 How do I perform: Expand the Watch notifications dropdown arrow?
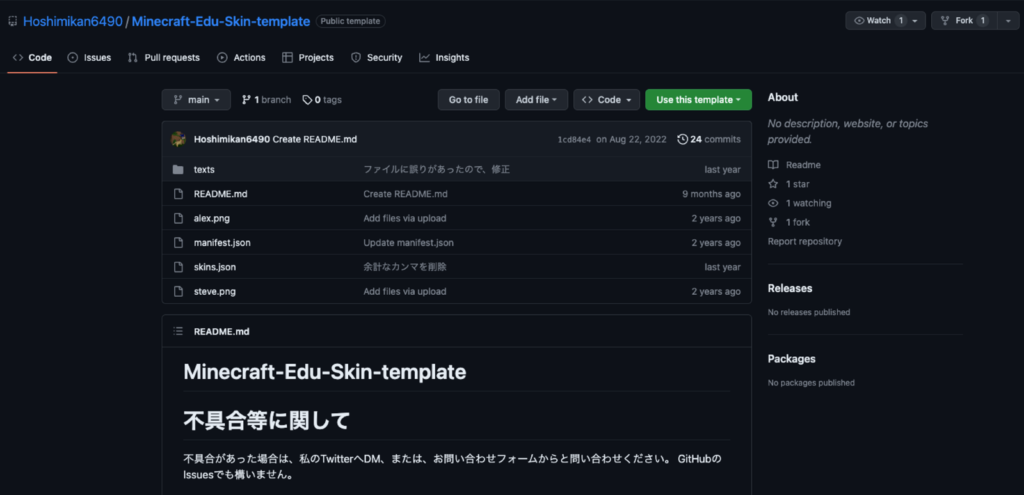(915, 21)
